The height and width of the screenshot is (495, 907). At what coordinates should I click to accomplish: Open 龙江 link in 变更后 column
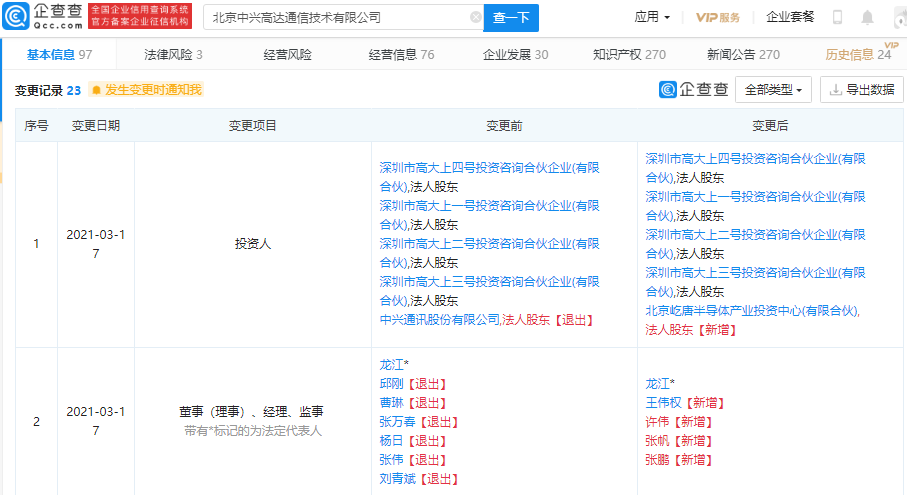[657, 383]
